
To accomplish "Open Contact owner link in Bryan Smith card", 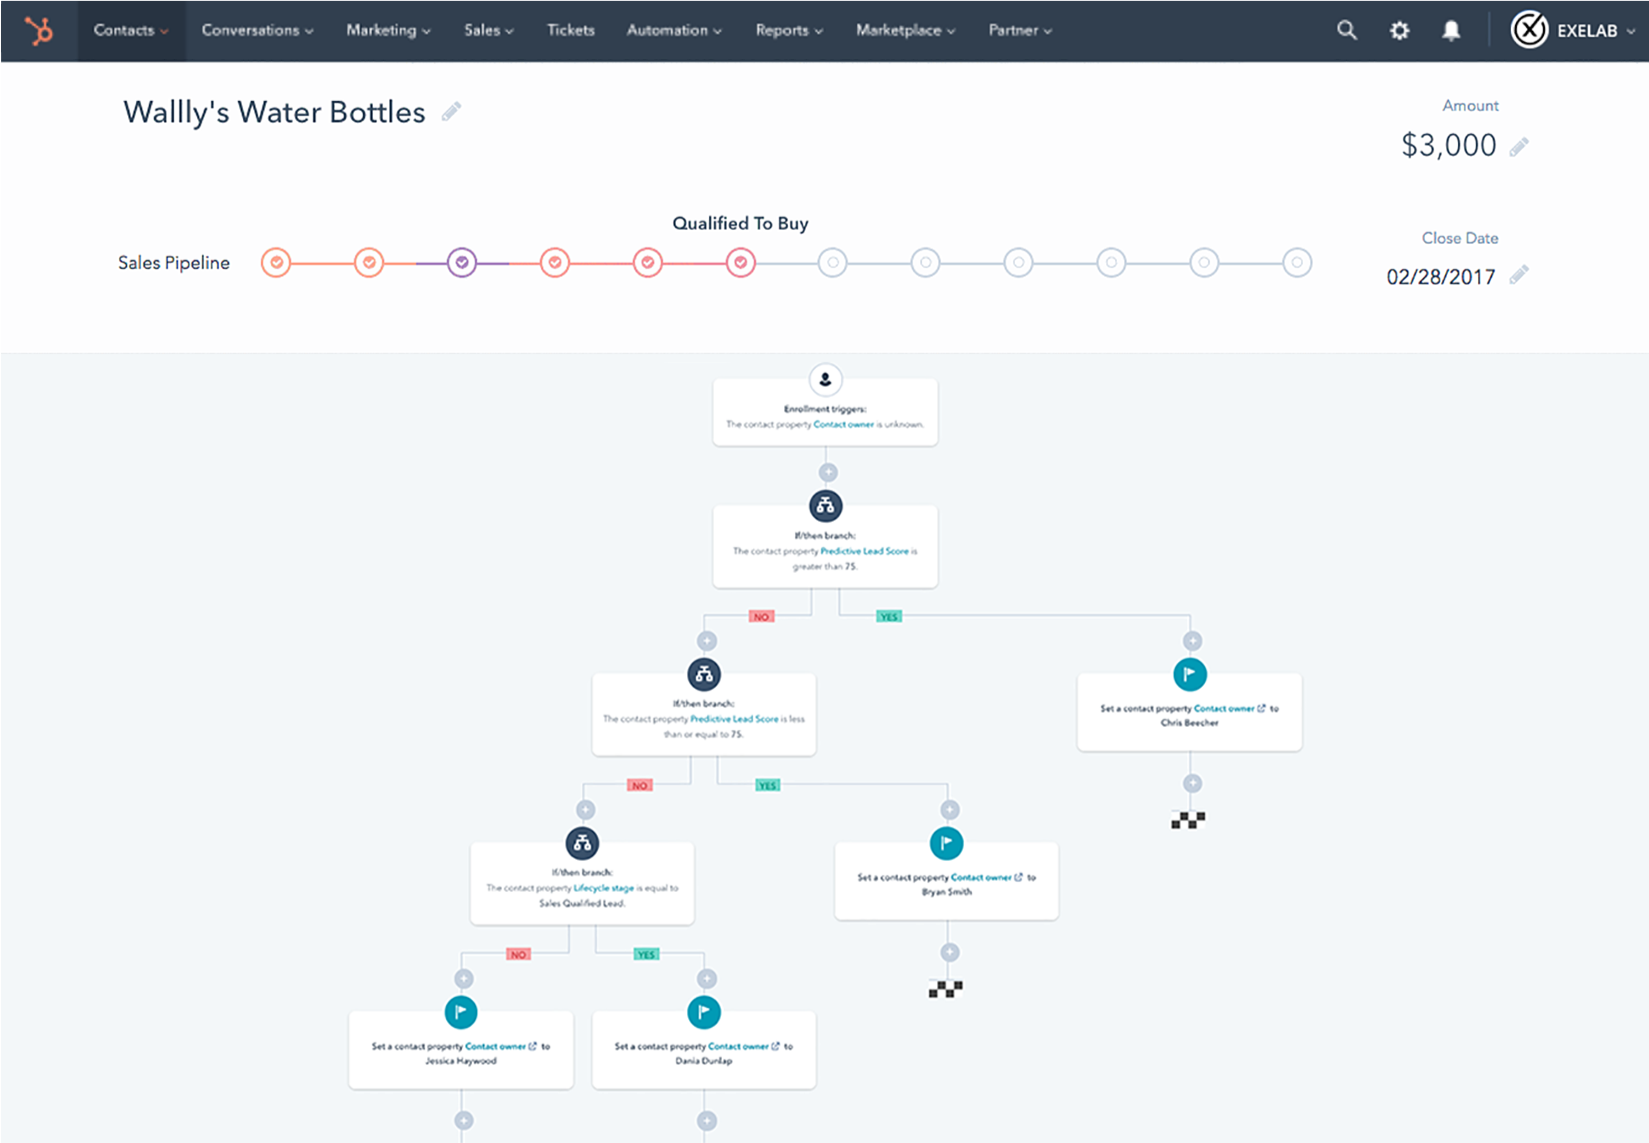I will [x=981, y=877].
